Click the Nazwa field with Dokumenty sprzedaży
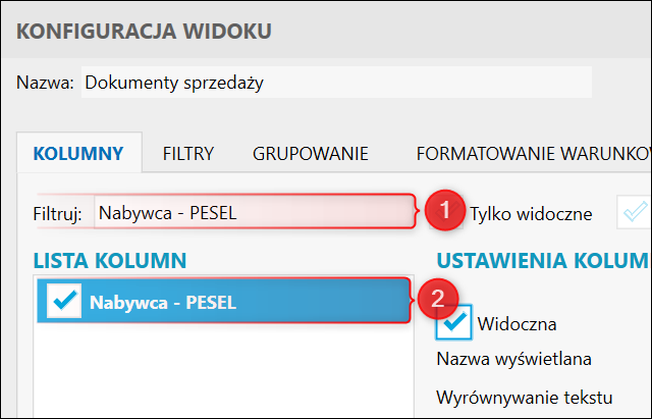Image resolution: width=652 pixels, height=419 pixels. (335, 83)
